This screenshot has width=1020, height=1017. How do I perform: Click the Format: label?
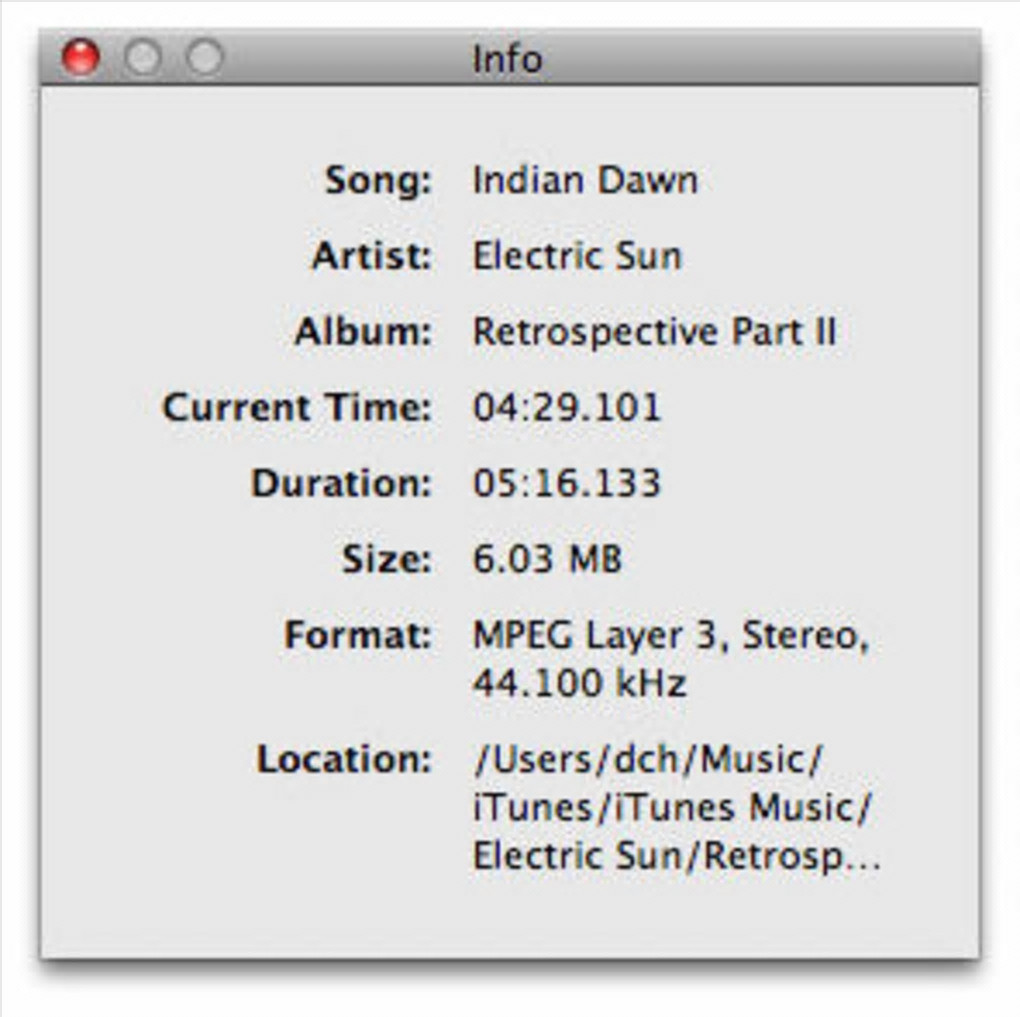tap(358, 634)
